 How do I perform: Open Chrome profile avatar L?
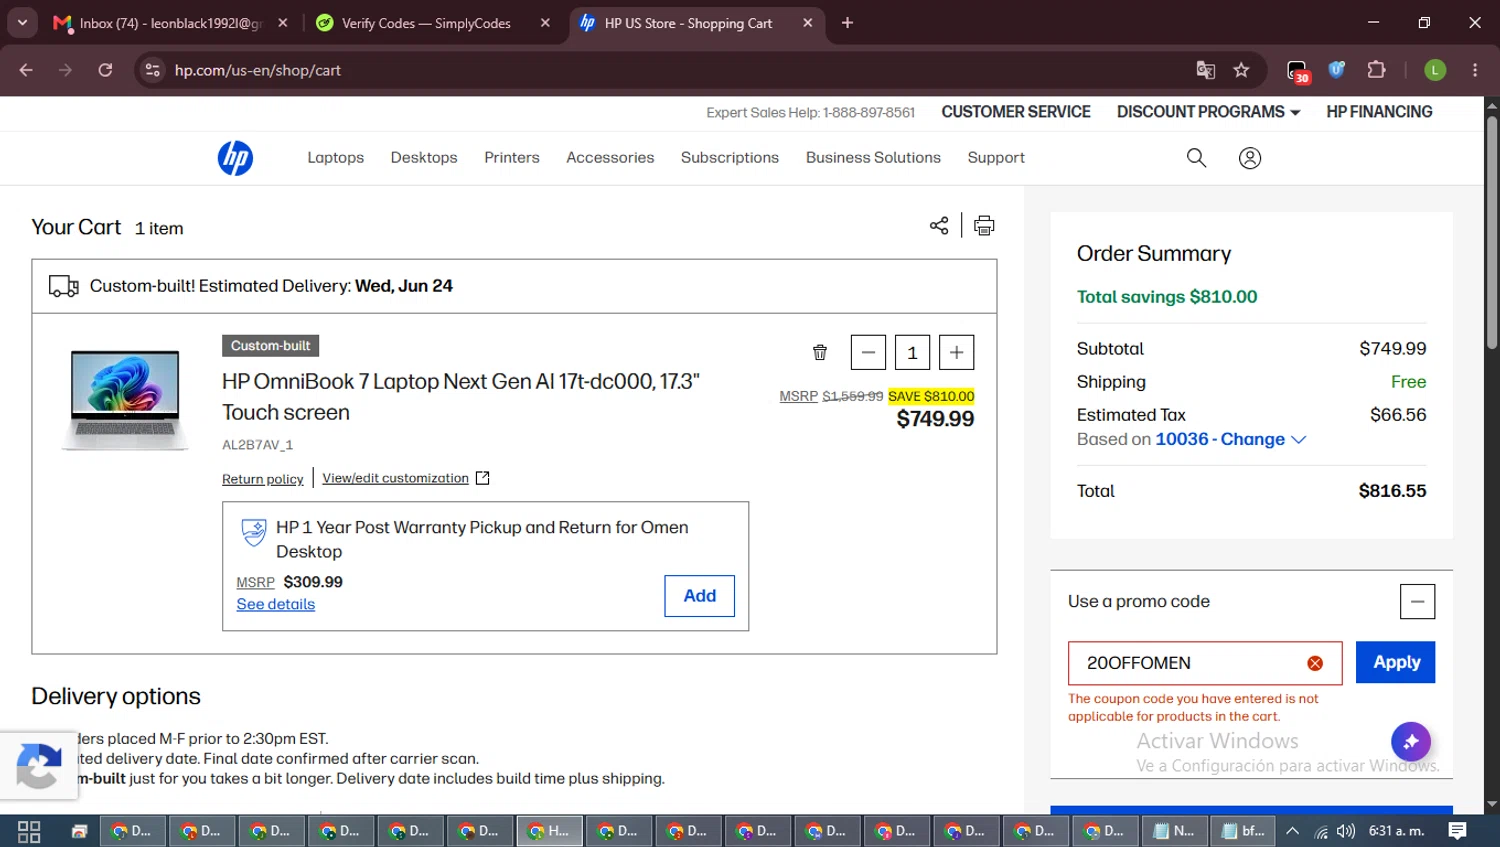[1435, 70]
